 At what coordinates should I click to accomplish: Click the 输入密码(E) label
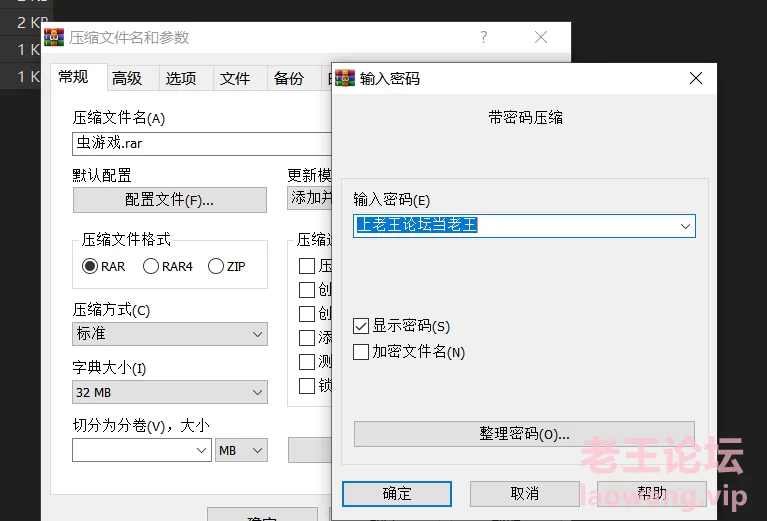click(x=391, y=200)
